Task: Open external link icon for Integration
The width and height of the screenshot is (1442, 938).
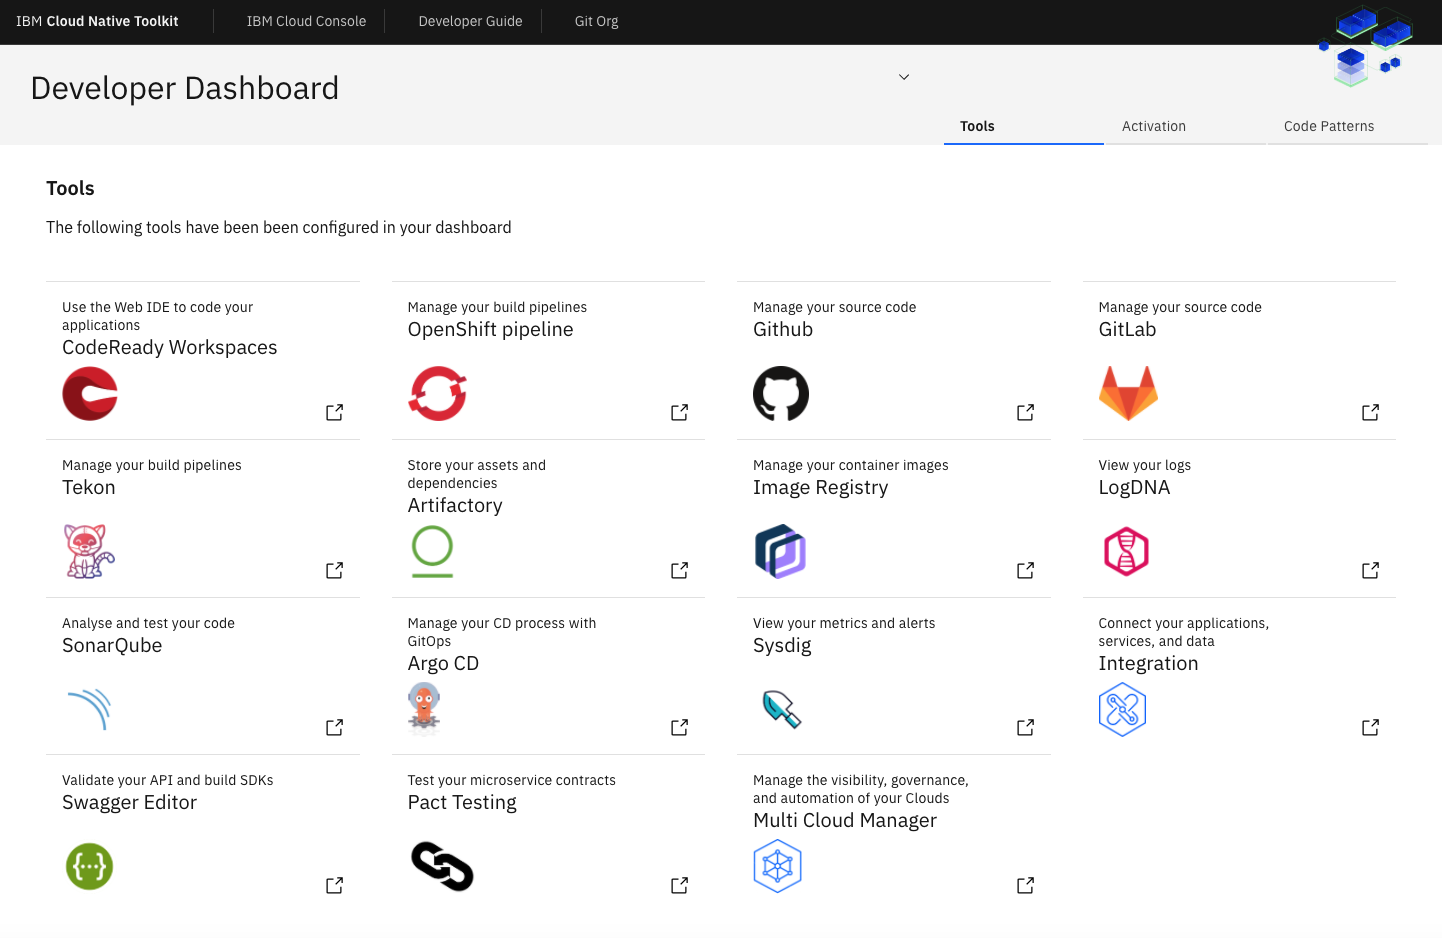Action: click(1371, 727)
